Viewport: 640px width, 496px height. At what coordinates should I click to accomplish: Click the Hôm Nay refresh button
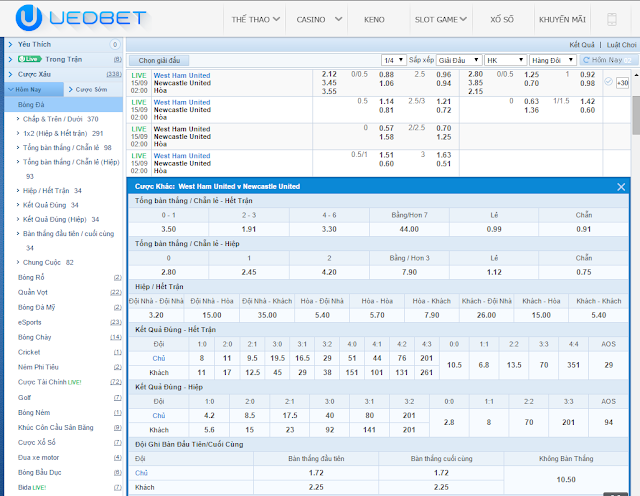click(607, 60)
